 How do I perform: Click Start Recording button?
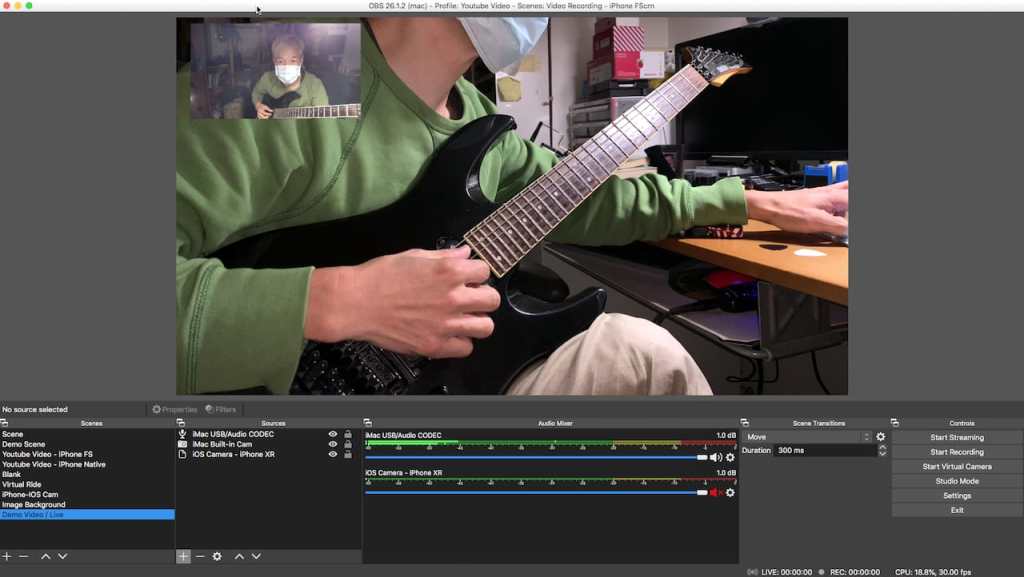(x=956, y=452)
